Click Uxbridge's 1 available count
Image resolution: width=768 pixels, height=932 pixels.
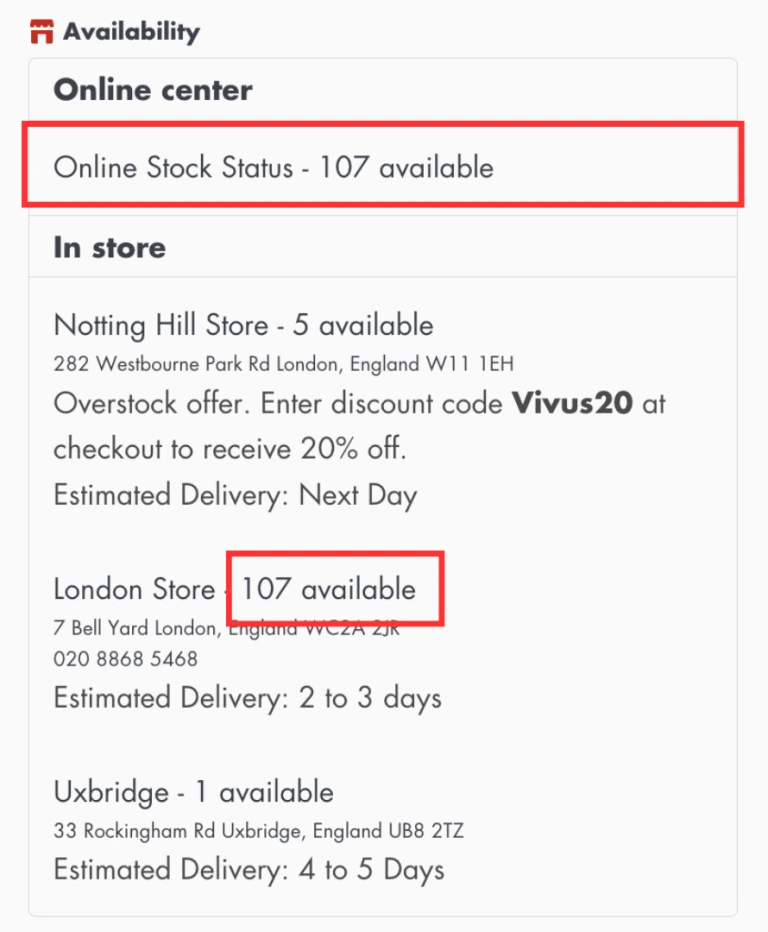(264, 793)
